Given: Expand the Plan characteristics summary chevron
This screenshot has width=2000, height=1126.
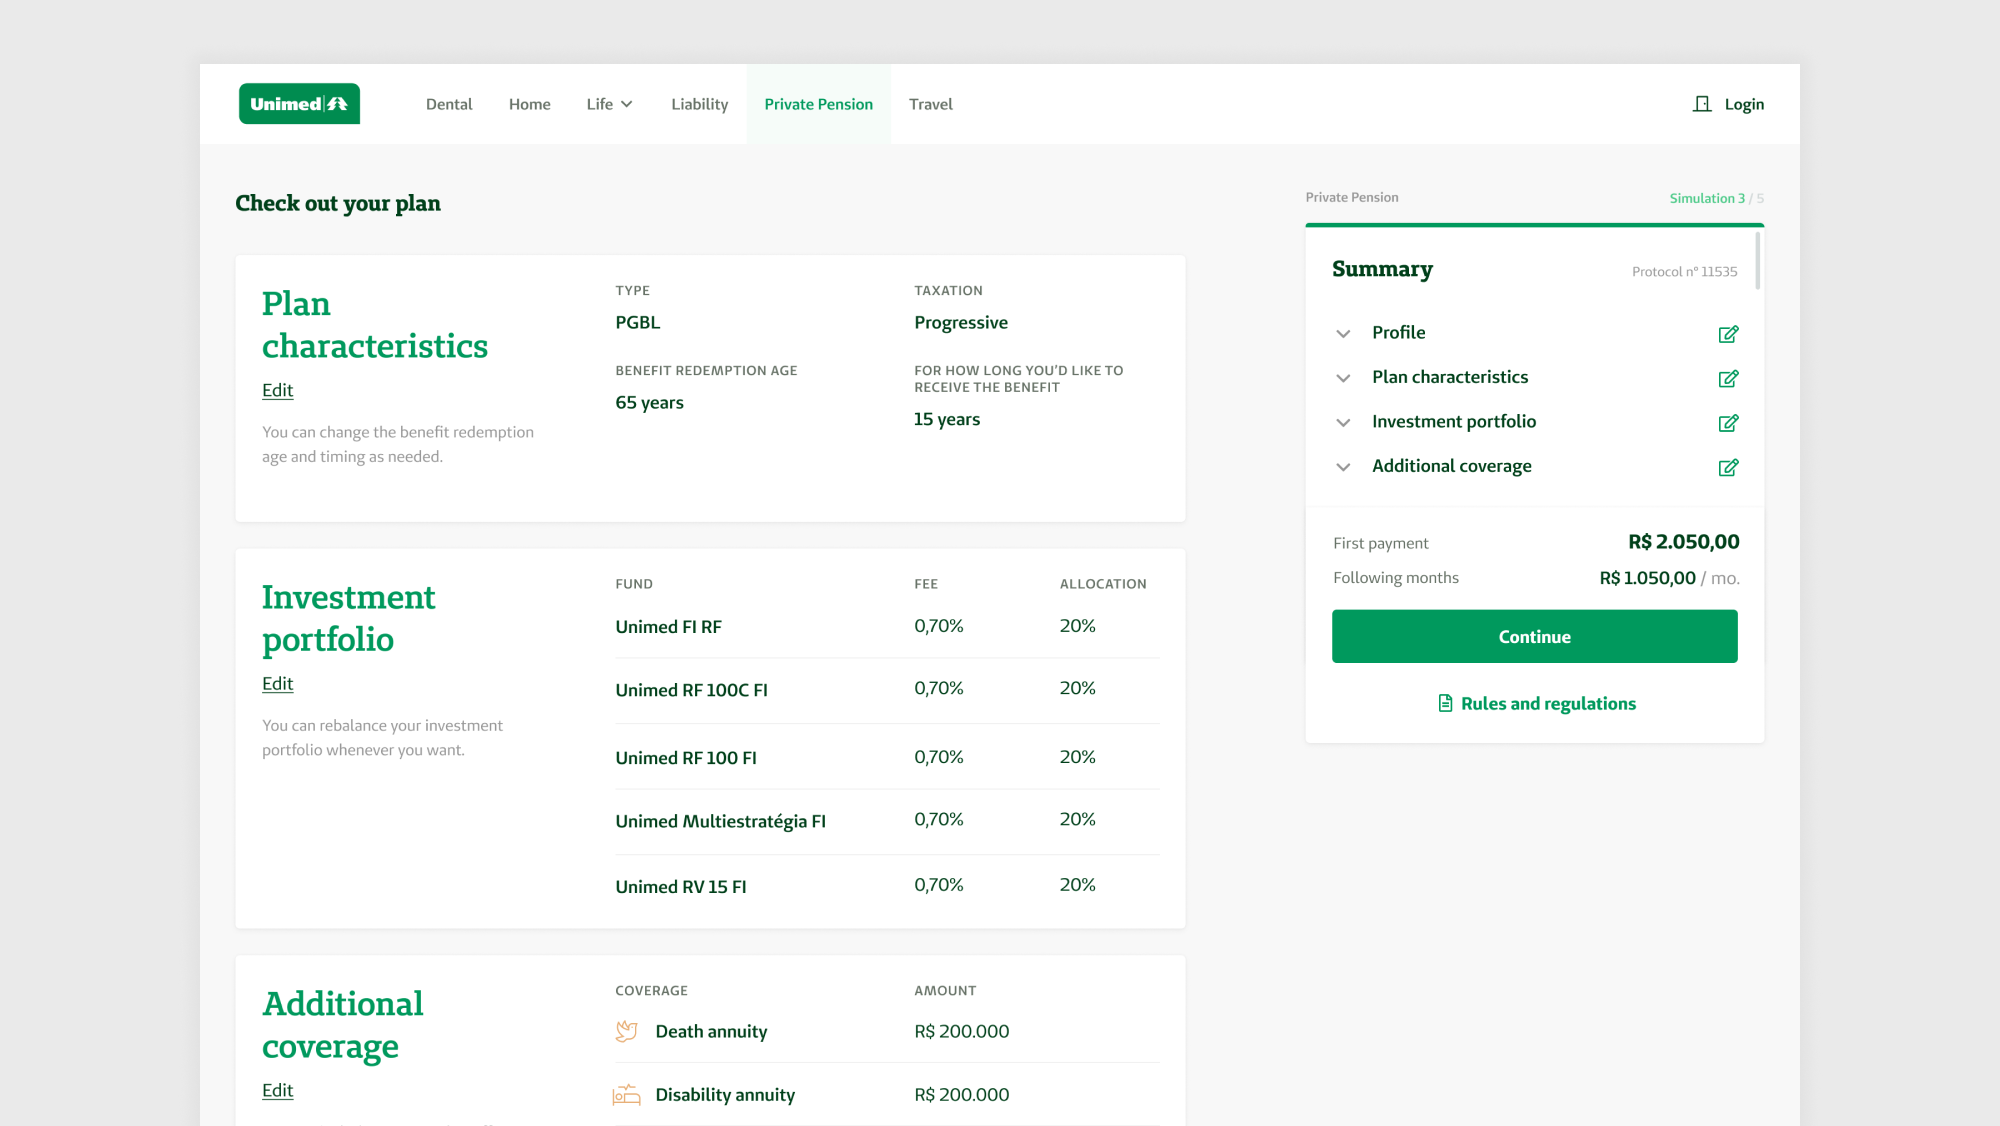Looking at the screenshot, I should [1343, 378].
